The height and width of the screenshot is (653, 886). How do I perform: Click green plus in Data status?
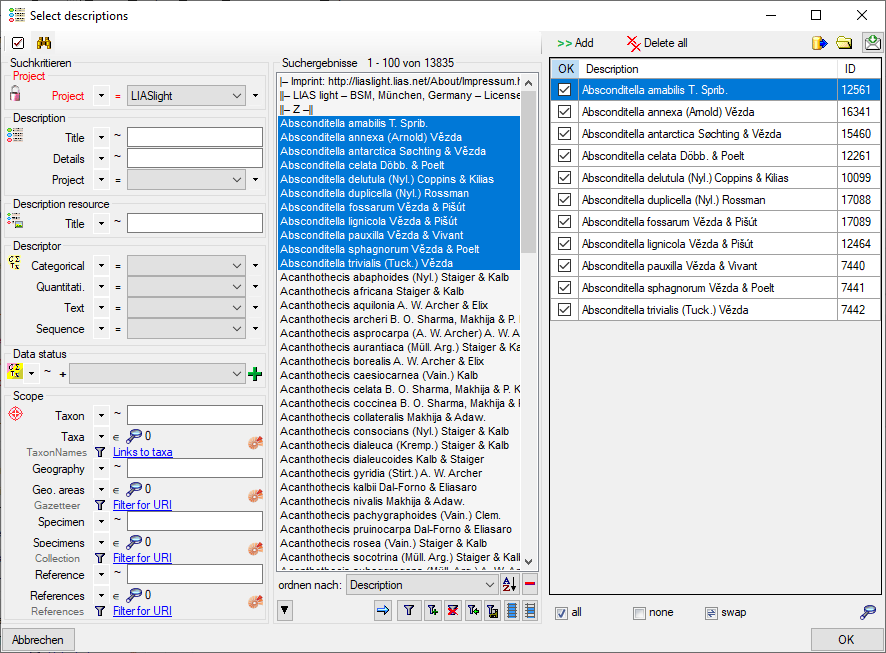tap(255, 373)
